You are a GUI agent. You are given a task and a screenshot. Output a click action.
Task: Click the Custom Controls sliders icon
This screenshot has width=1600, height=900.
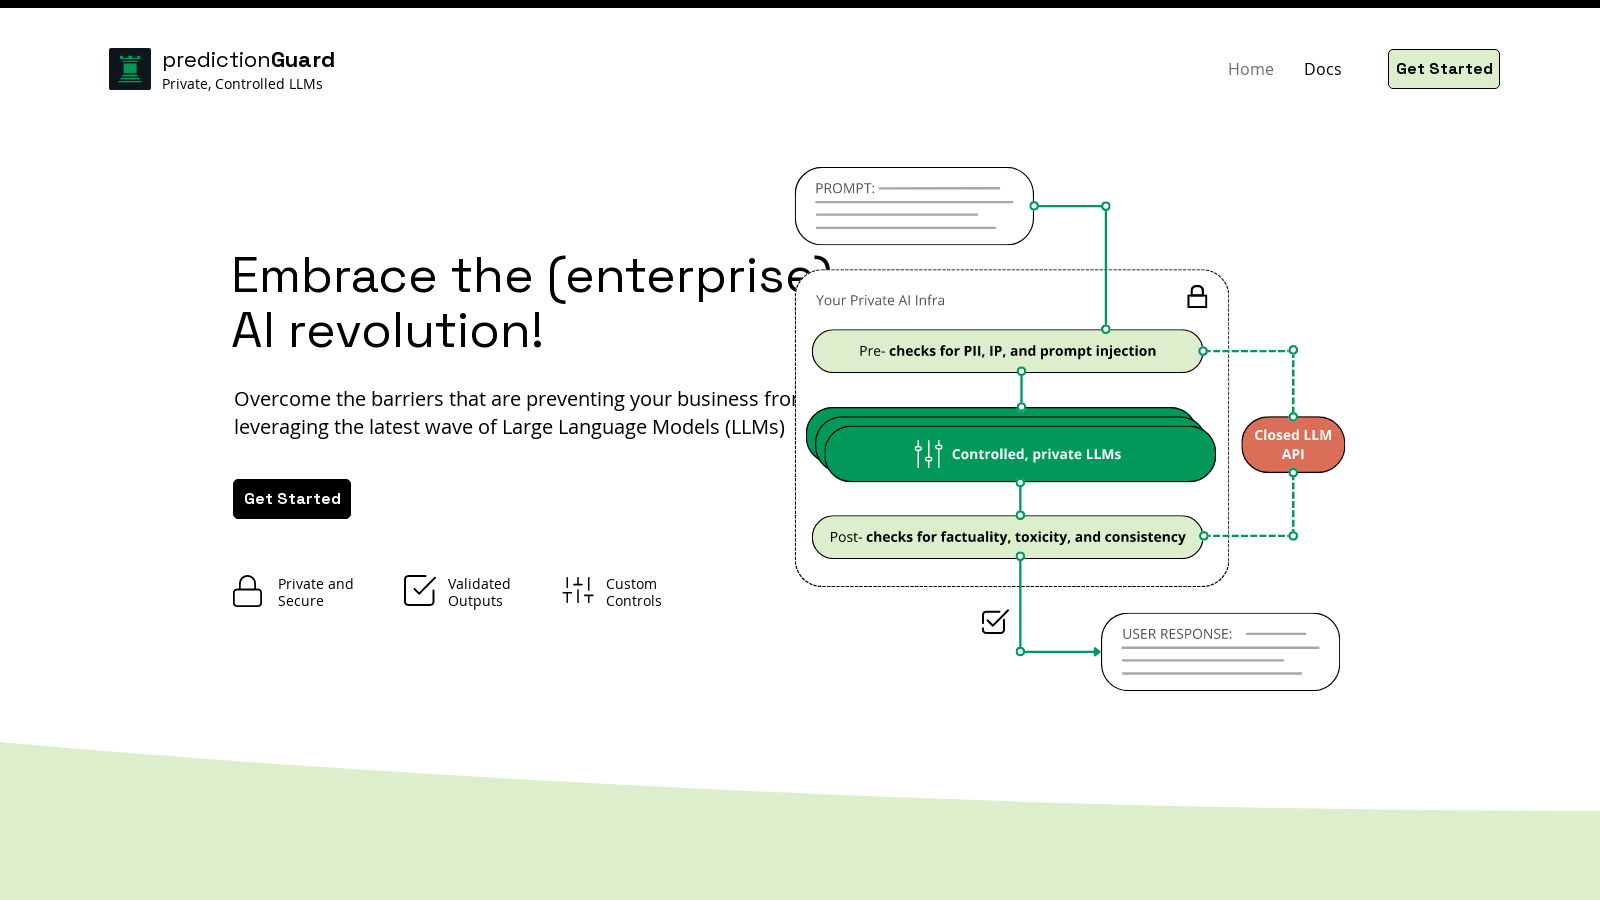tap(578, 590)
